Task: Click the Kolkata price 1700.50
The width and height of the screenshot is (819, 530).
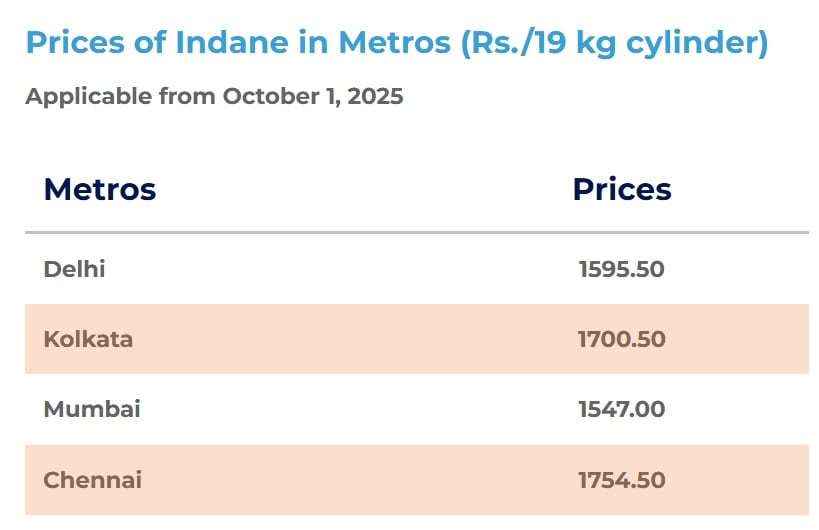Action: [621, 339]
